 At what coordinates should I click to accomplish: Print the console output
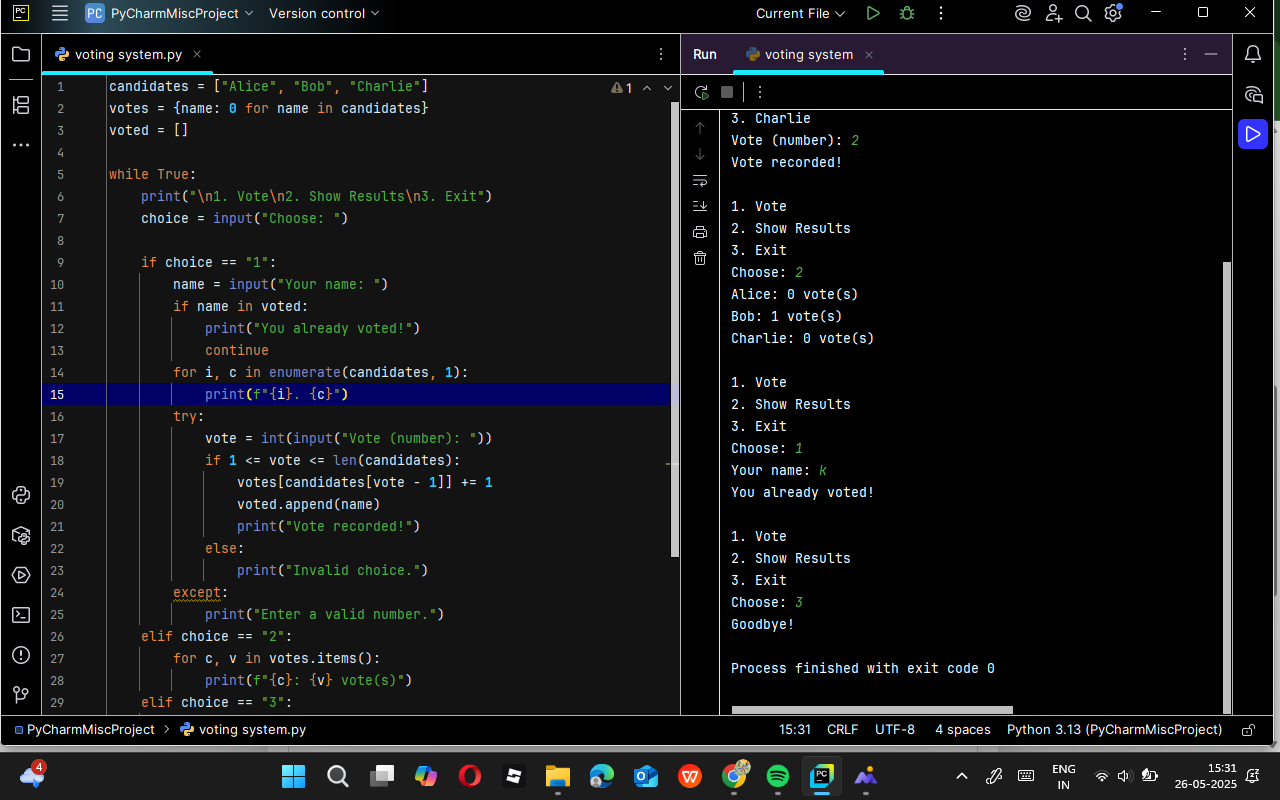(700, 232)
